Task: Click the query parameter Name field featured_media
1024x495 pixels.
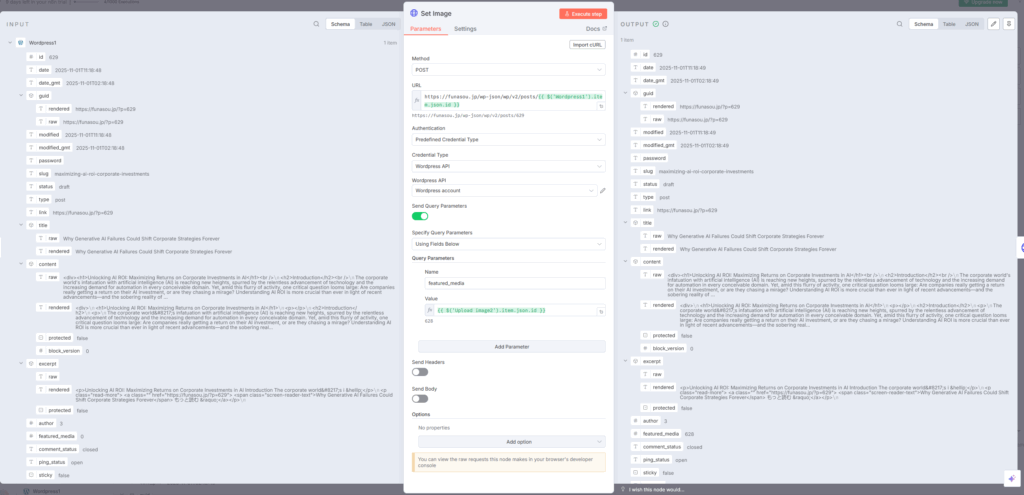Action: click(514, 283)
